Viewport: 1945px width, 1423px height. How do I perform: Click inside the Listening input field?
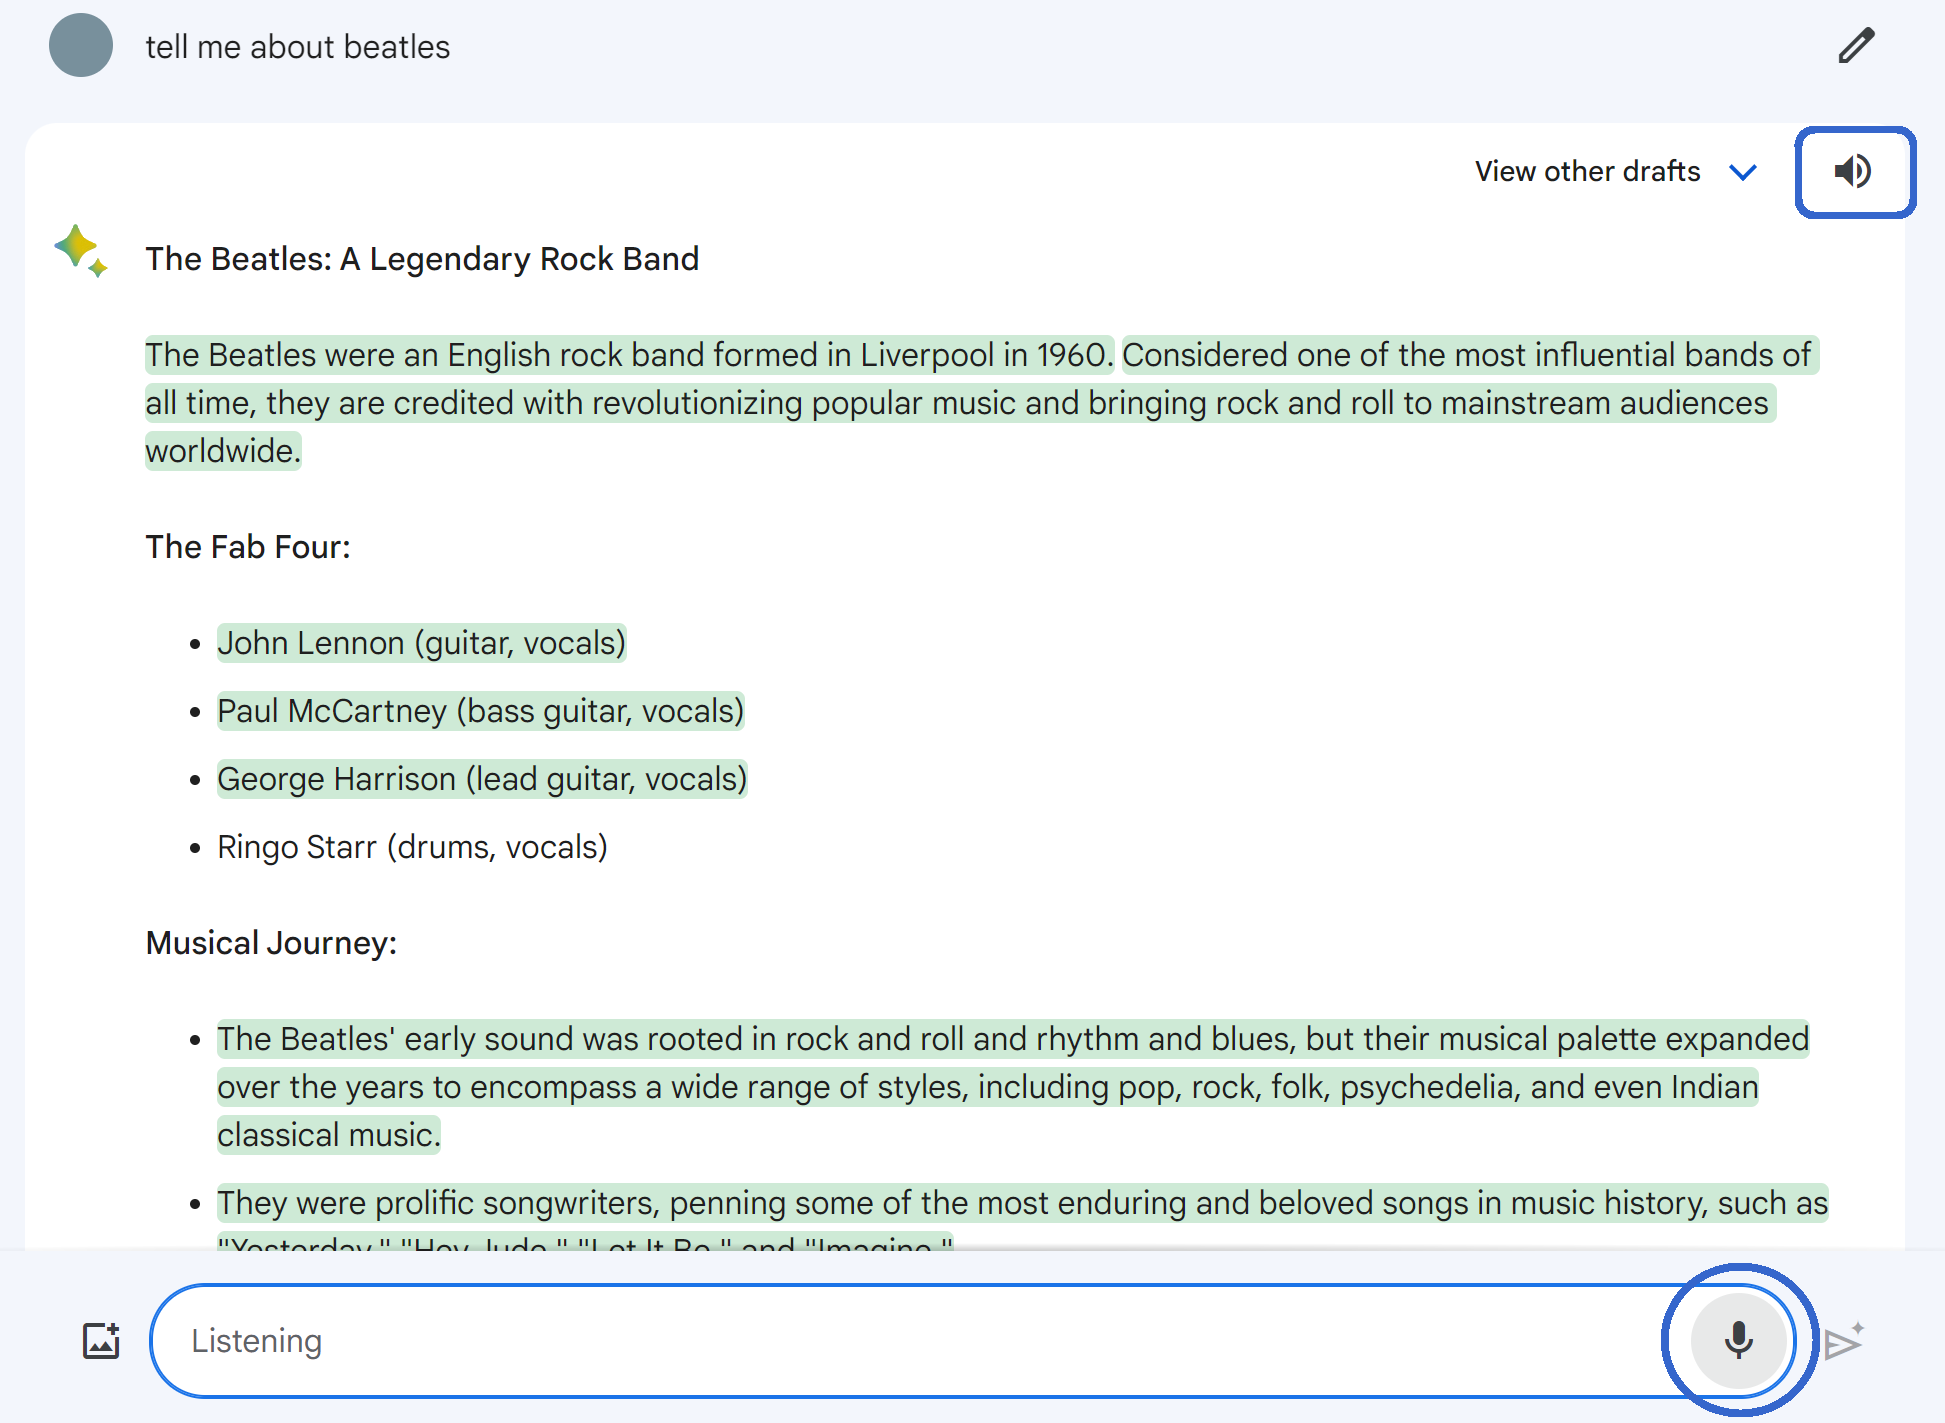coord(900,1340)
